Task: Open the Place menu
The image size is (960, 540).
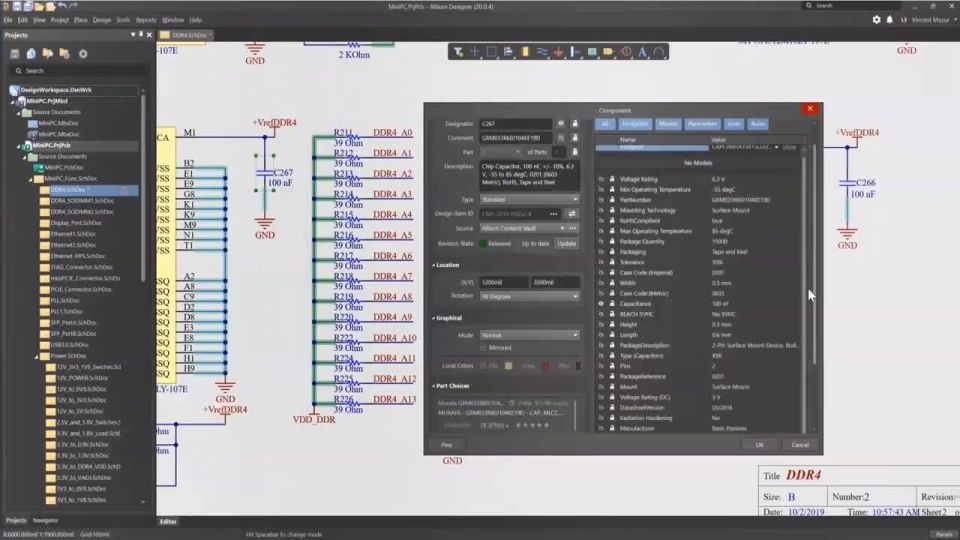Action: [x=80, y=20]
